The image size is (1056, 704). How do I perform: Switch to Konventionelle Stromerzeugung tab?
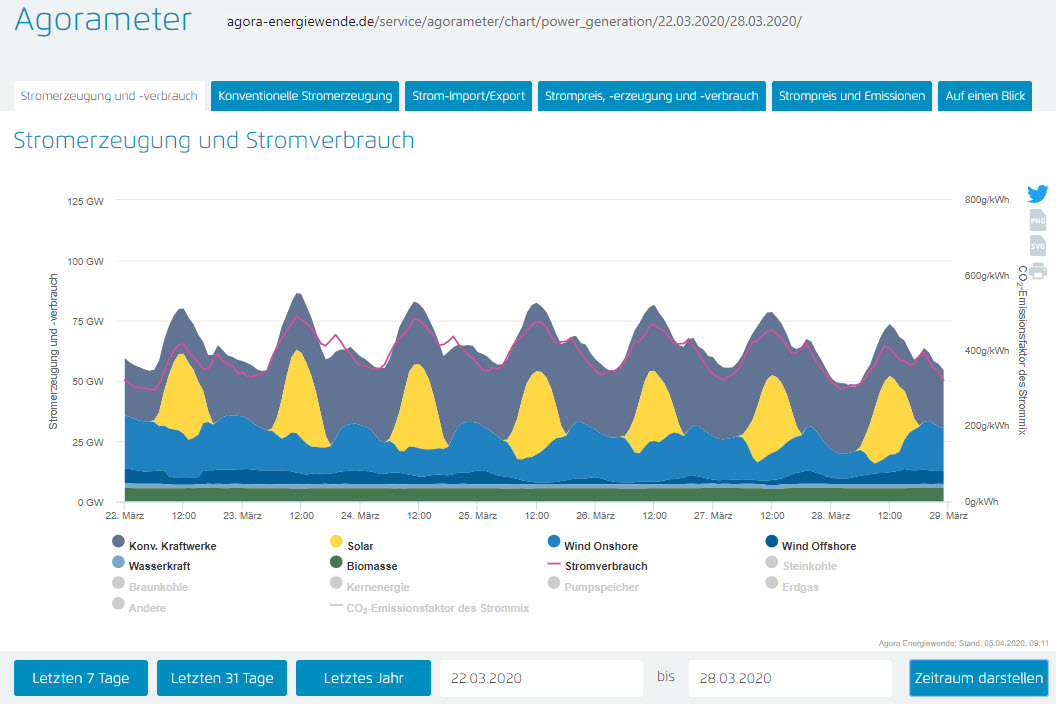click(x=305, y=96)
